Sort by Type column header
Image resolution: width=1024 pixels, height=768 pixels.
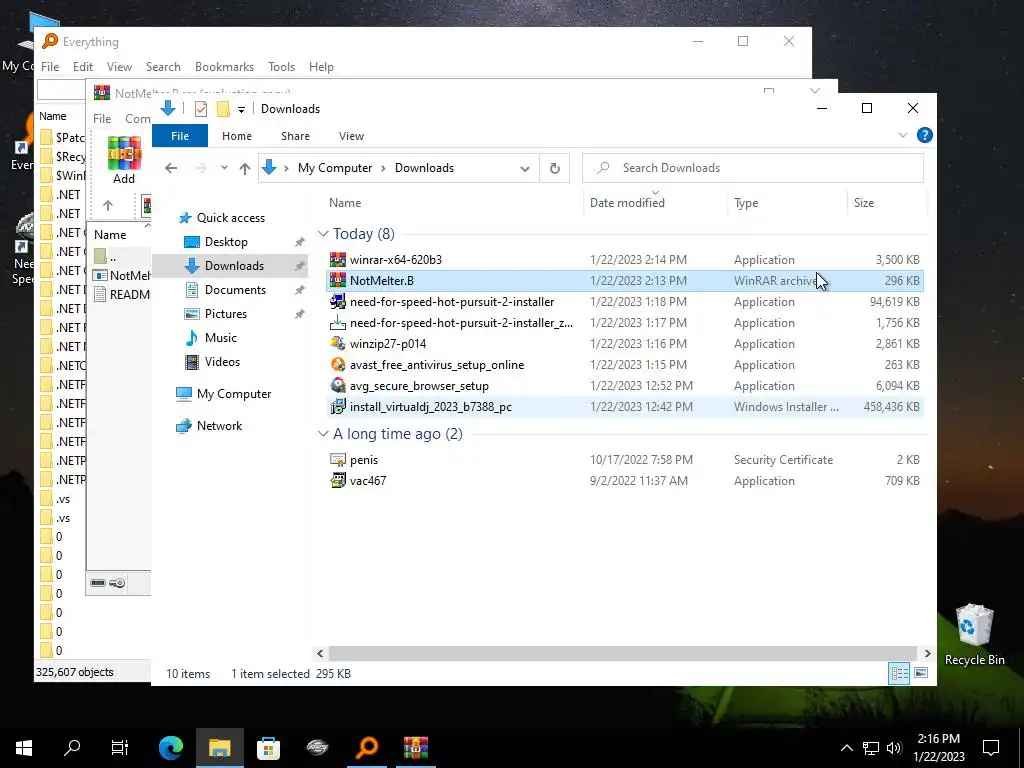pyautogui.click(x=787, y=203)
